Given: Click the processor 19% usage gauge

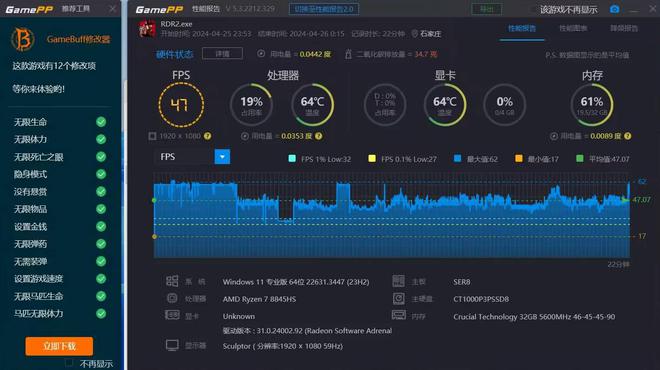Looking at the screenshot, I should click(251, 105).
